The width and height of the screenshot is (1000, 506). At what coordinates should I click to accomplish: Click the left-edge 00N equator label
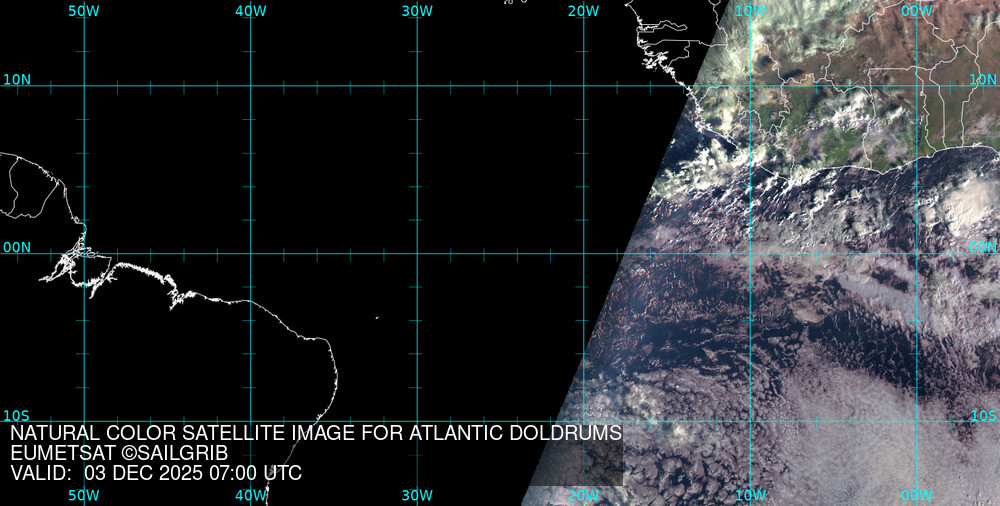pyautogui.click(x=17, y=247)
